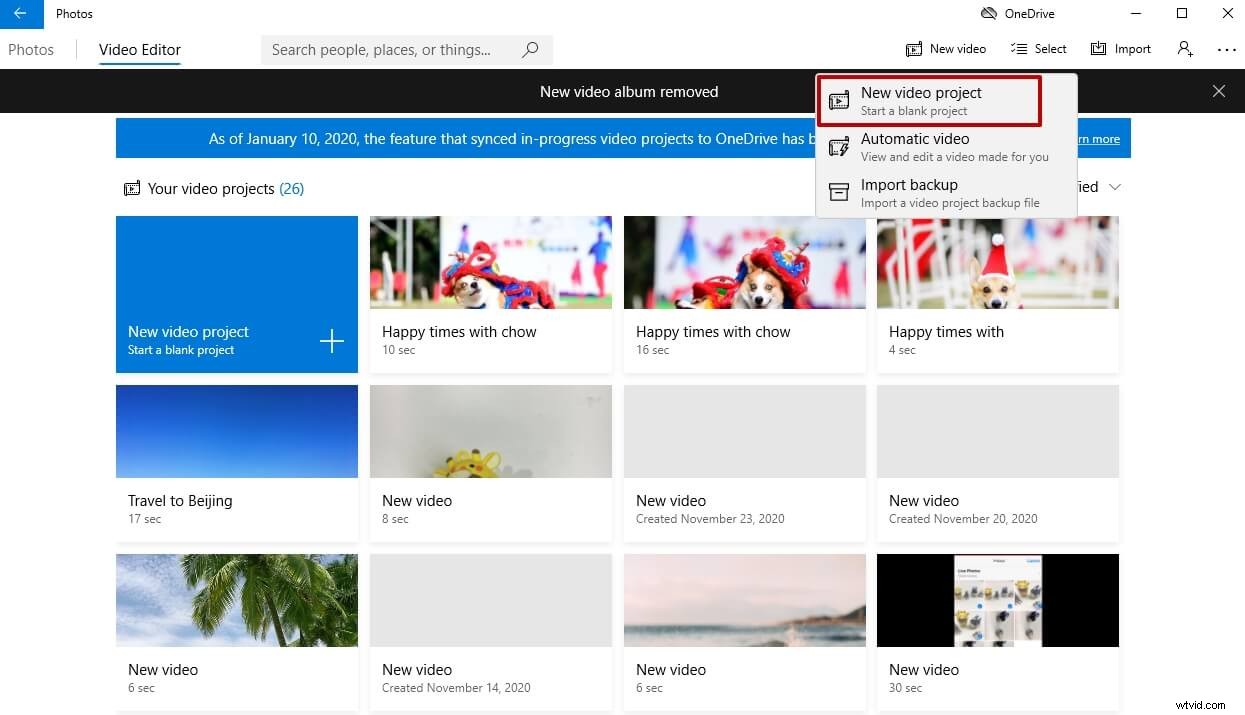
Task: Switch to the Photos tab
Action: point(31,49)
